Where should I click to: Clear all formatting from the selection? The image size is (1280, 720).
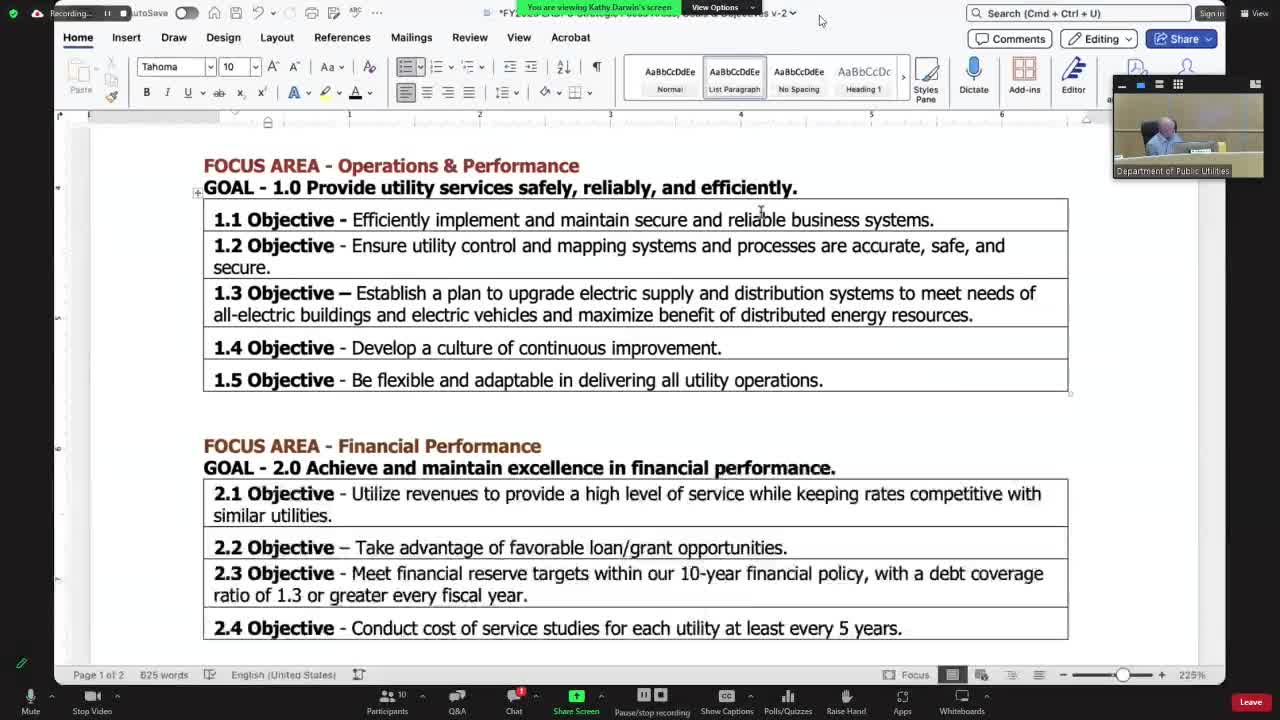click(x=369, y=67)
